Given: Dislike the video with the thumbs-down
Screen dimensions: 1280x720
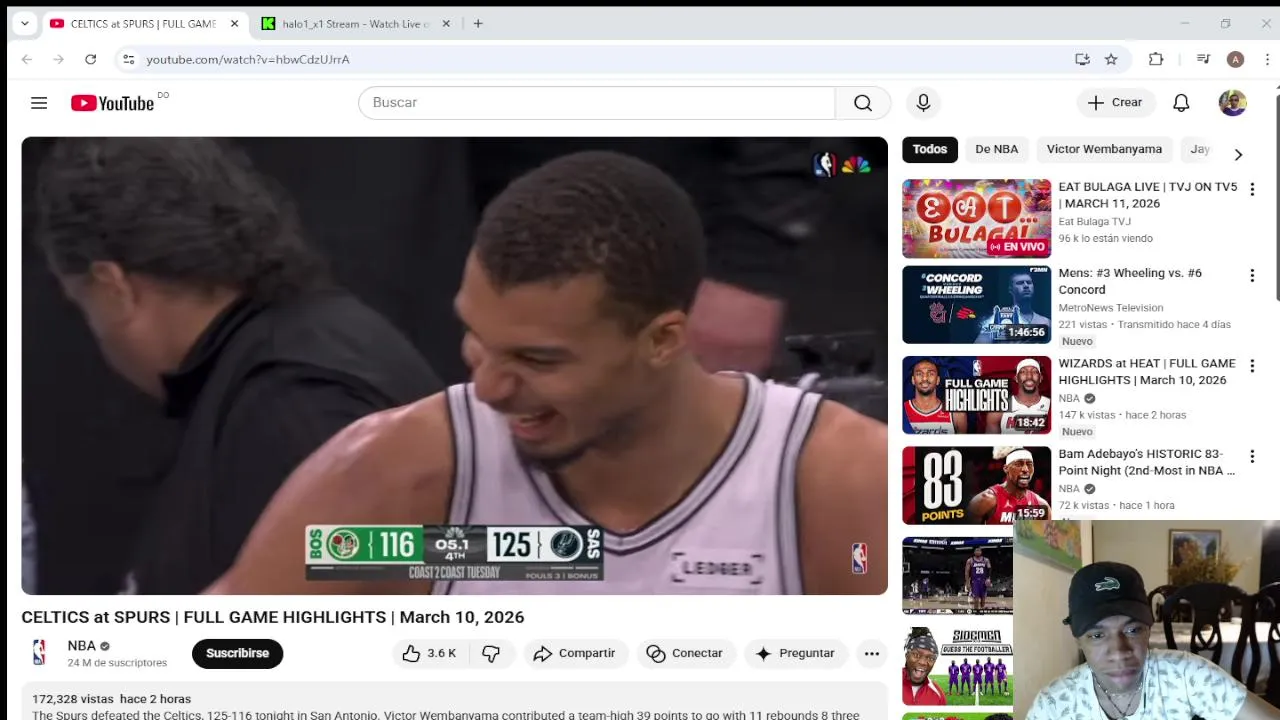Looking at the screenshot, I should click(x=491, y=653).
